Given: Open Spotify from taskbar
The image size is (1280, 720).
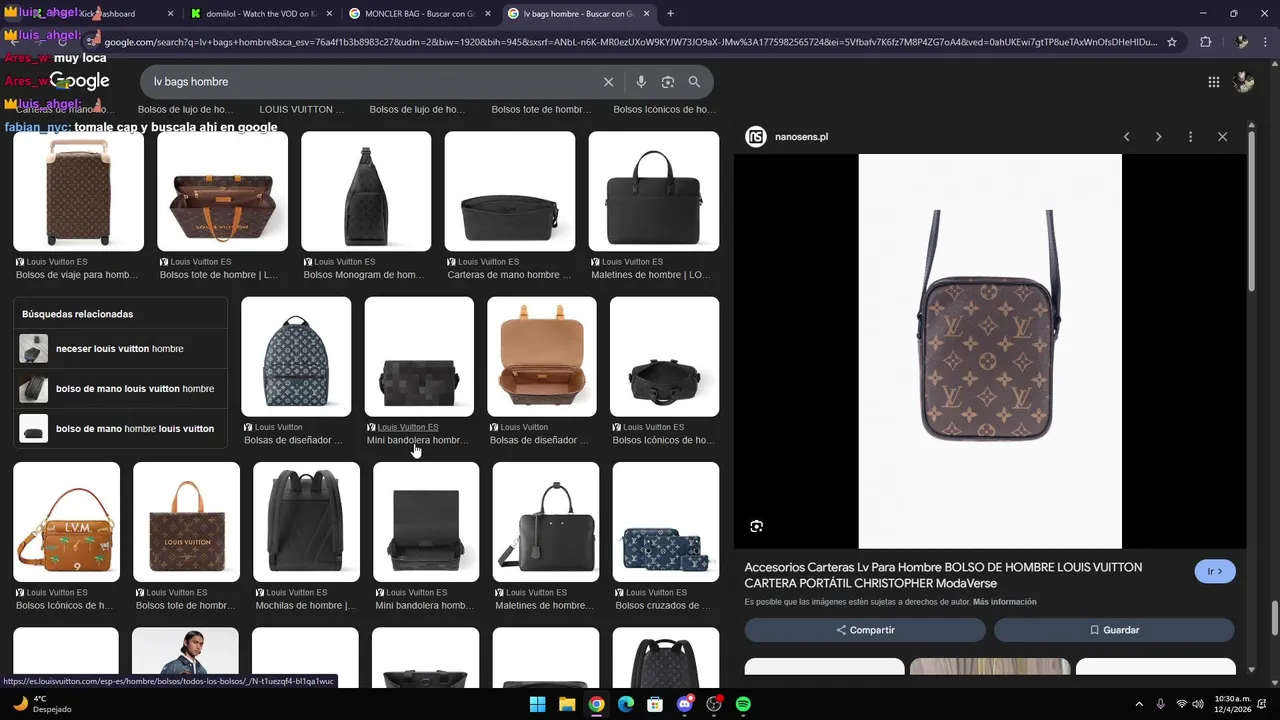Looking at the screenshot, I should point(743,704).
